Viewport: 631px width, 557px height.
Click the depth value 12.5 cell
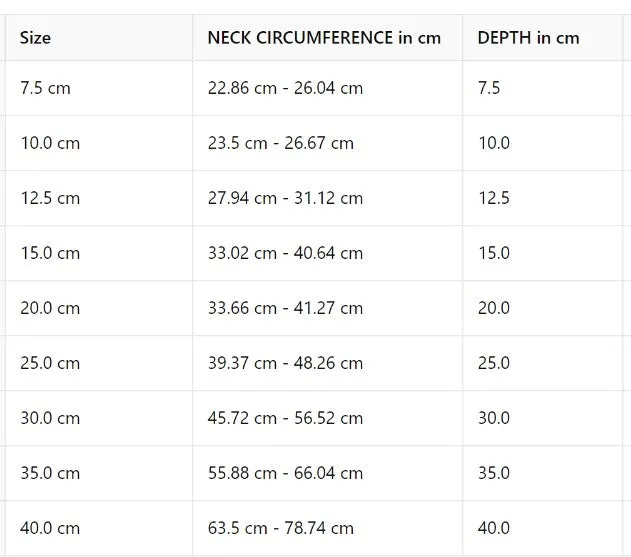click(x=542, y=198)
